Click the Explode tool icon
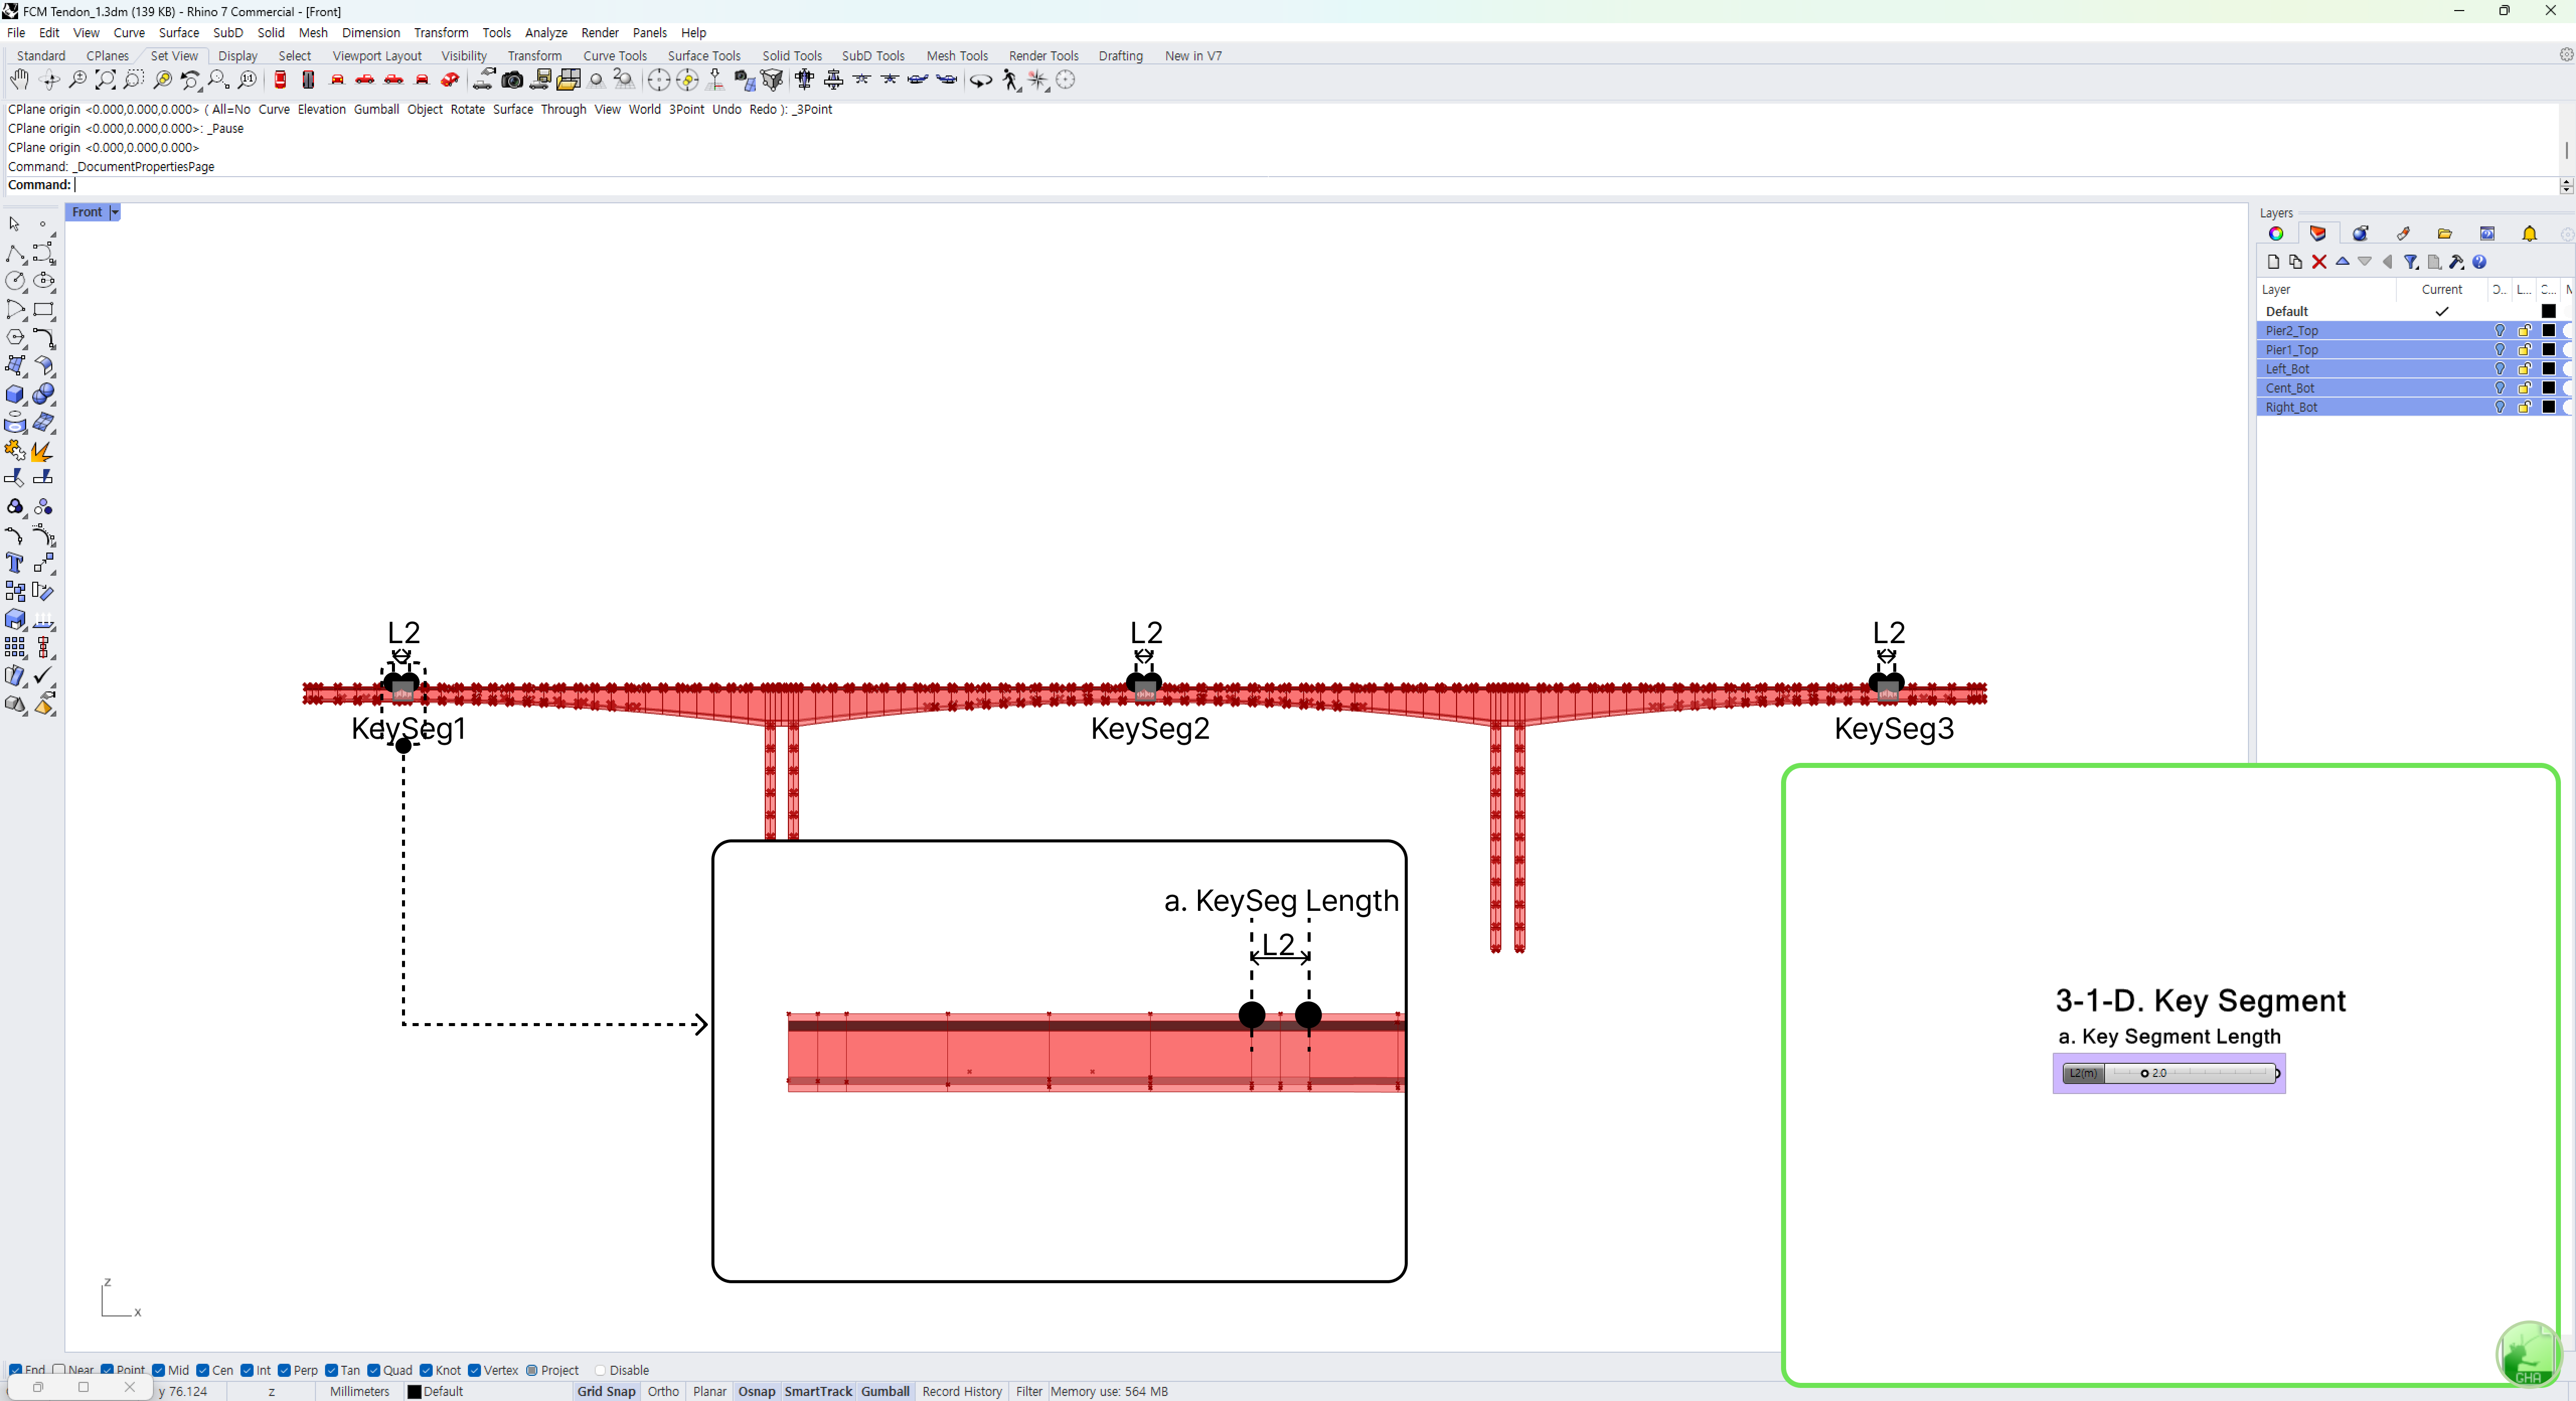Viewport: 2576px width, 1401px height. coord(43,451)
